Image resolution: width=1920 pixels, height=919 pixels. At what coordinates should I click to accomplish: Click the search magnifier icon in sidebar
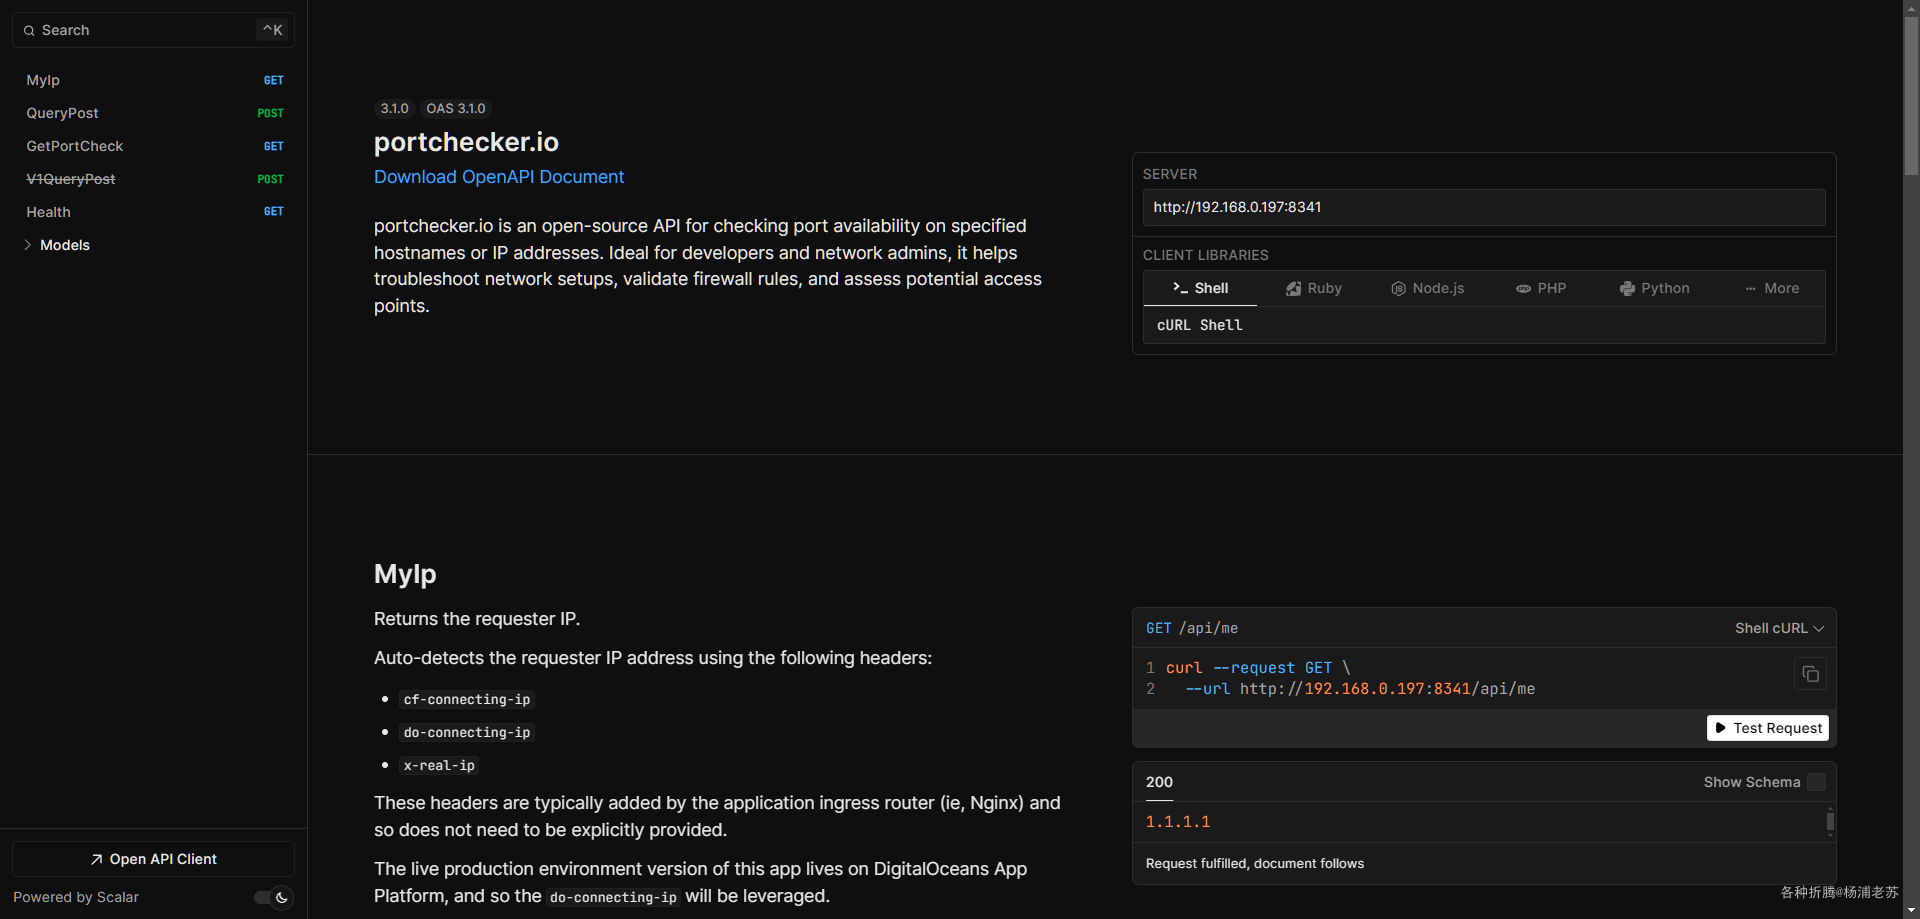coord(29,31)
